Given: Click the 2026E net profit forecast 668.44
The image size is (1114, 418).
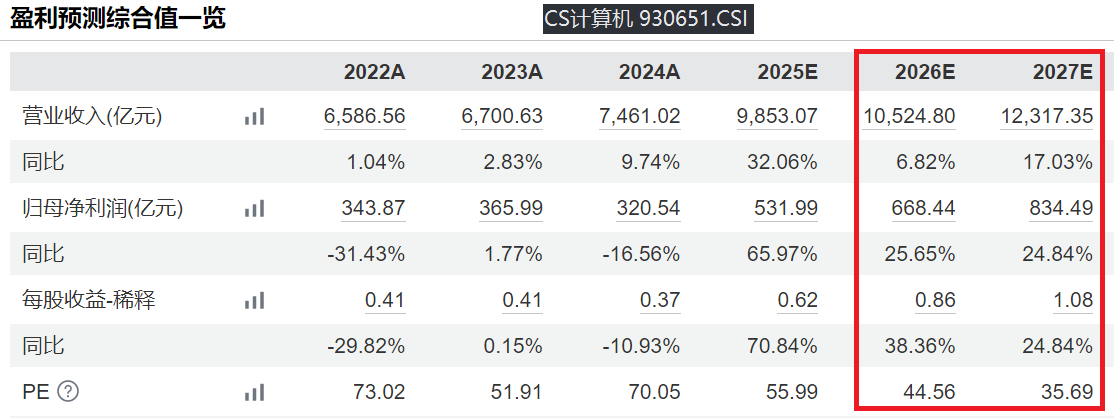Looking at the screenshot, I should pyautogui.click(x=923, y=209).
